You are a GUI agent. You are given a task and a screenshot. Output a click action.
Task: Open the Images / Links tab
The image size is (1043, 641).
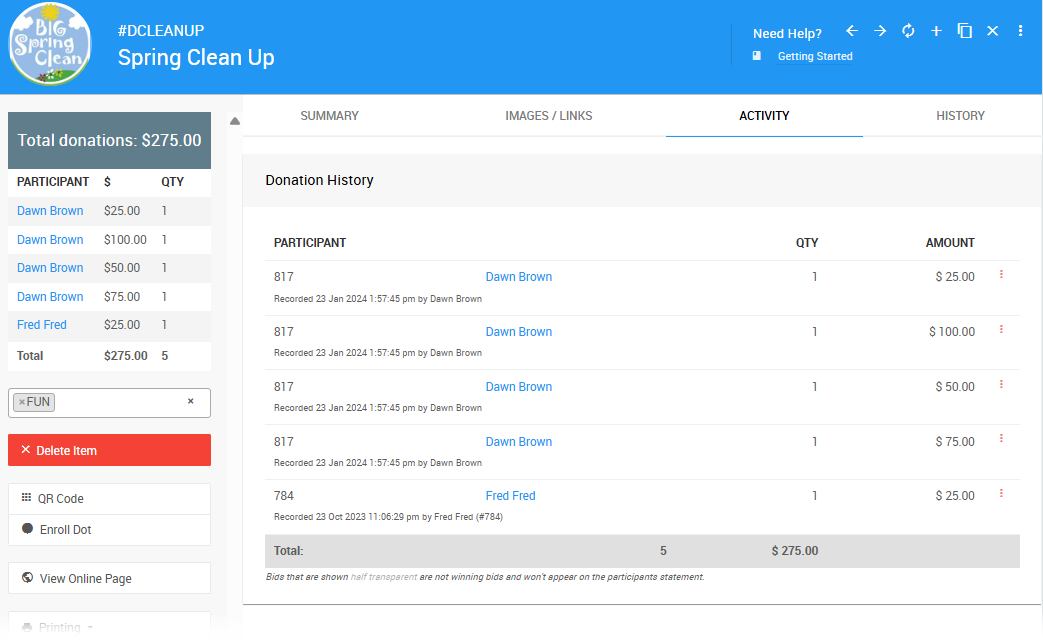(548, 116)
